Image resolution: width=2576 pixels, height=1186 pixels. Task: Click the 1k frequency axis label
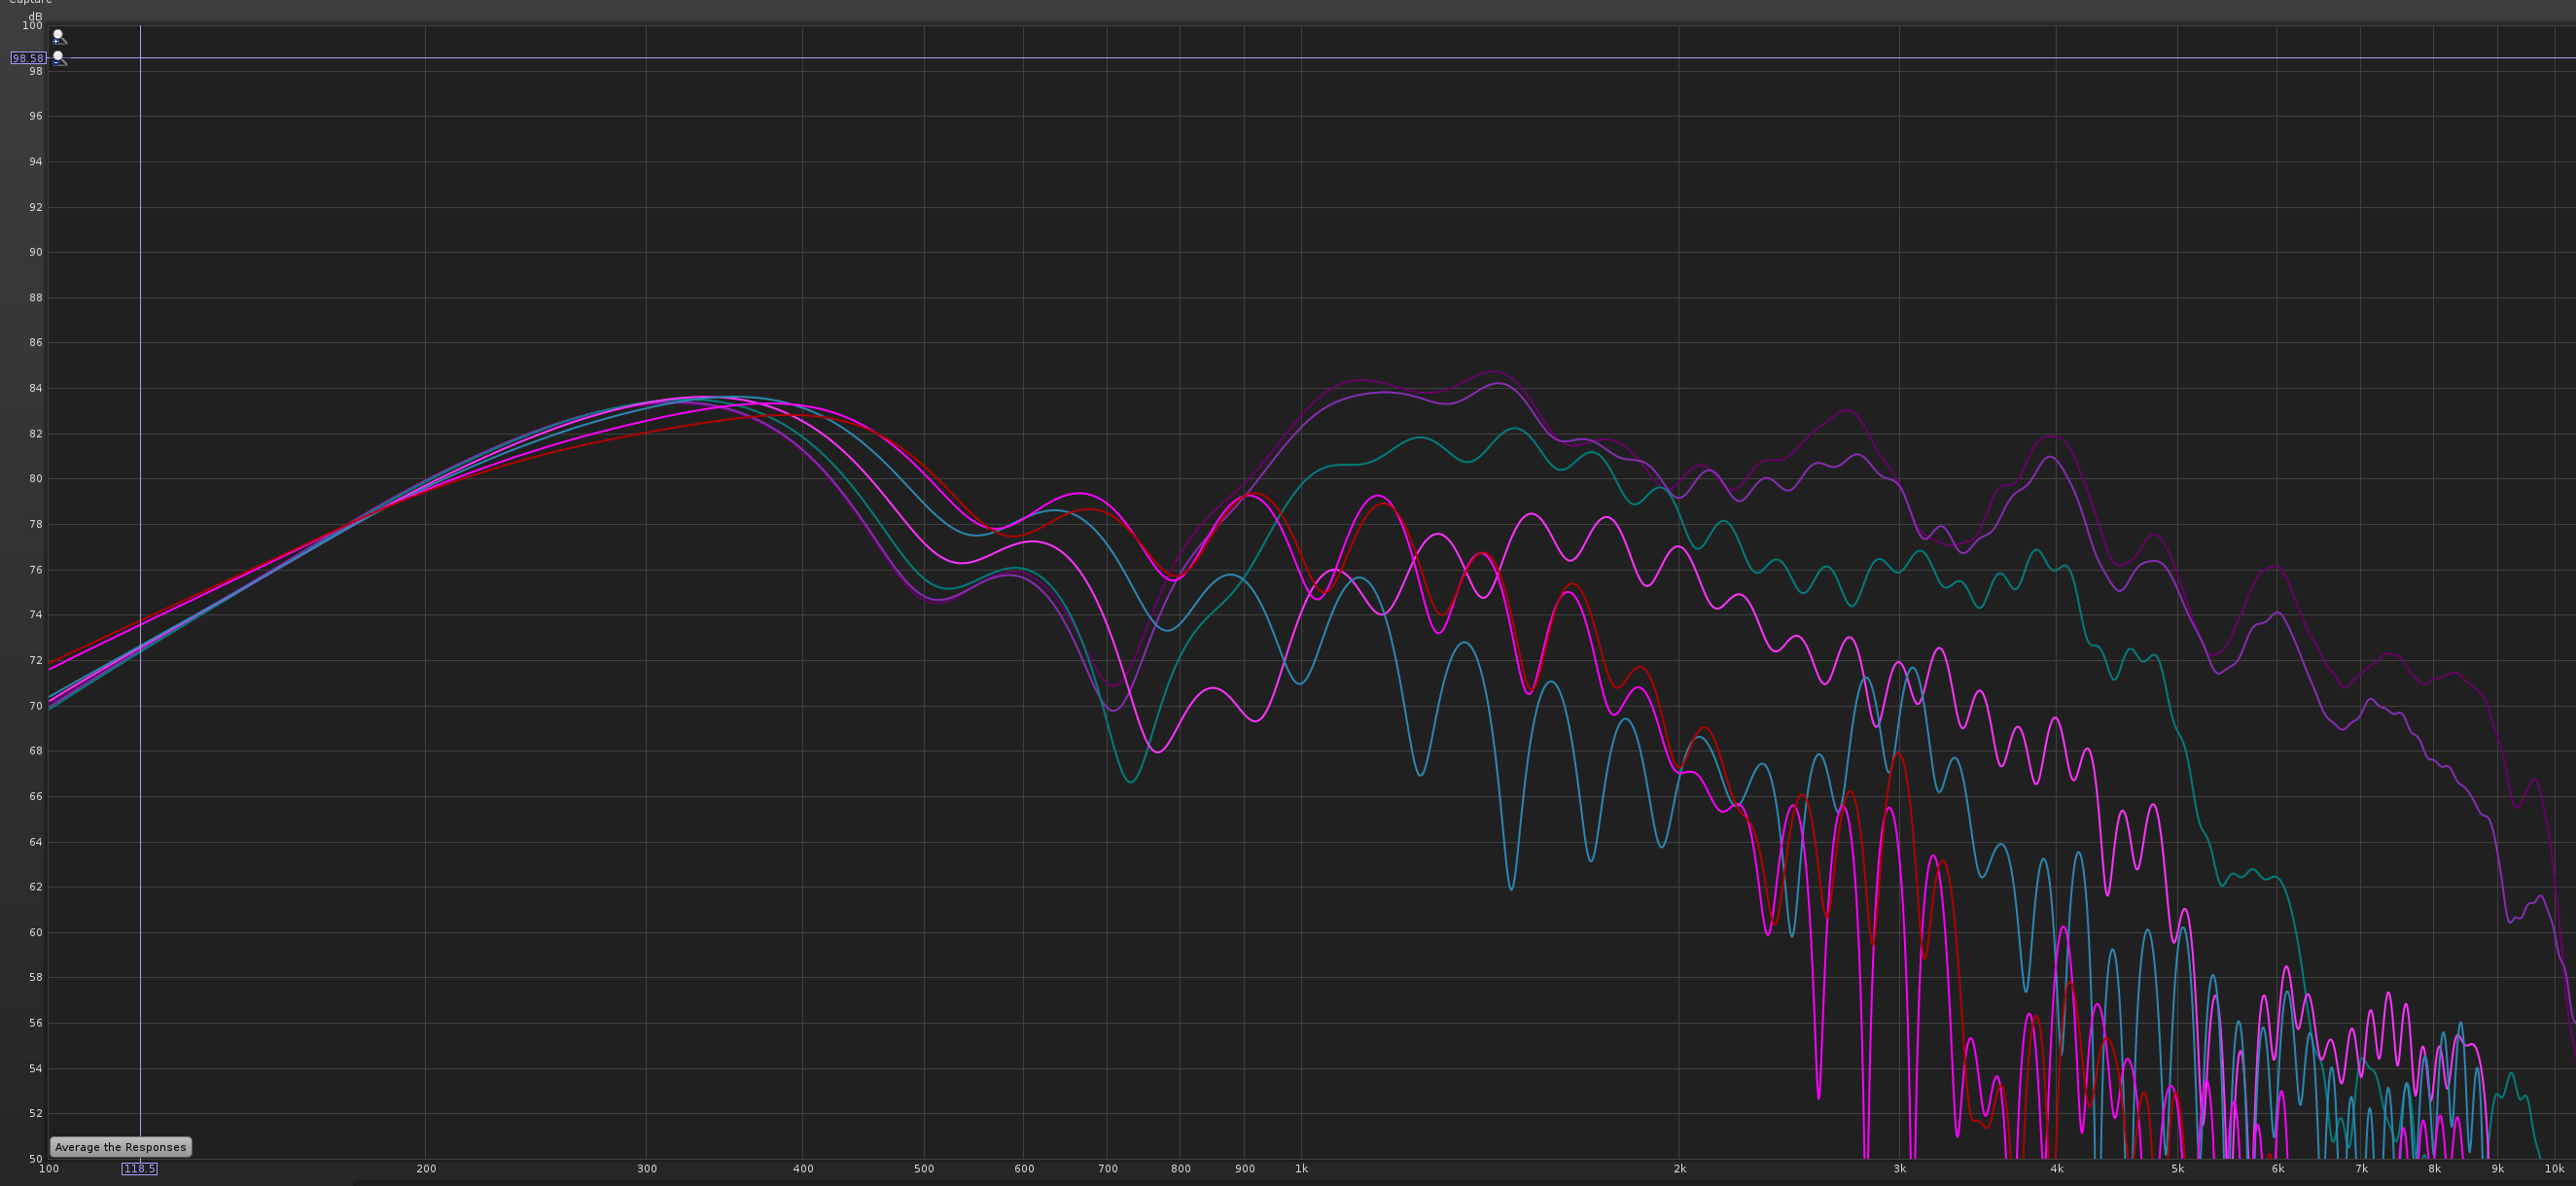pos(1301,1168)
